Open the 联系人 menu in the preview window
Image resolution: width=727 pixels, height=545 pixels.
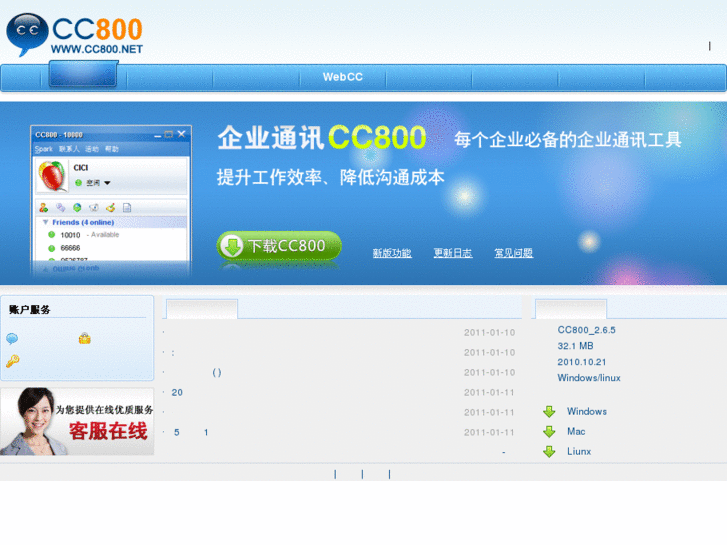69,149
